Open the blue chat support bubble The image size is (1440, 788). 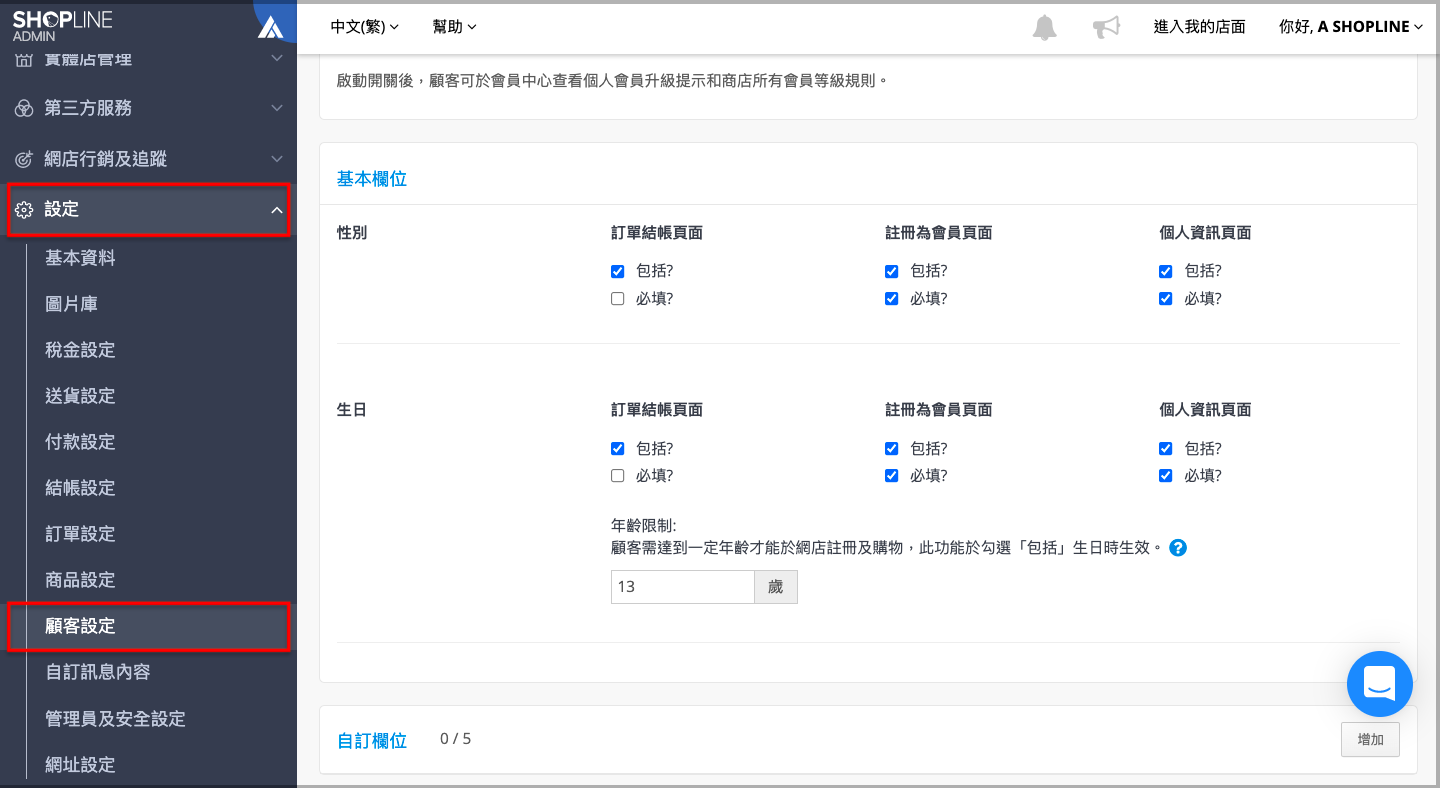point(1380,684)
